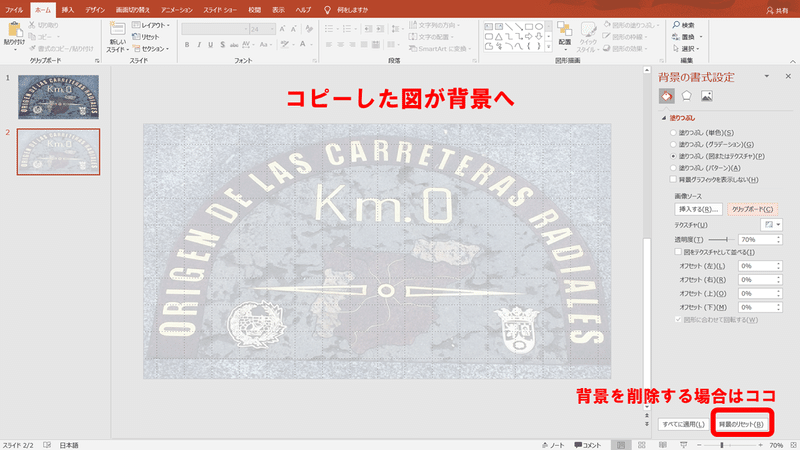Switch to Normal view icon in the status bar
Screen dimensions: 800x450
point(621,445)
